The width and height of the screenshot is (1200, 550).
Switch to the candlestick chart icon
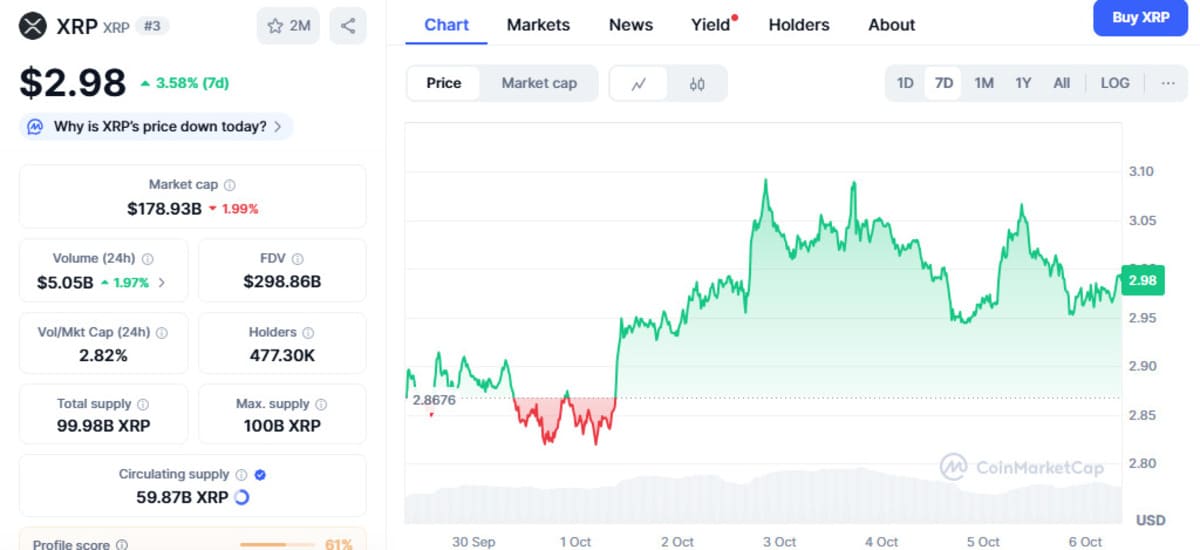pyautogui.click(x=697, y=84)
